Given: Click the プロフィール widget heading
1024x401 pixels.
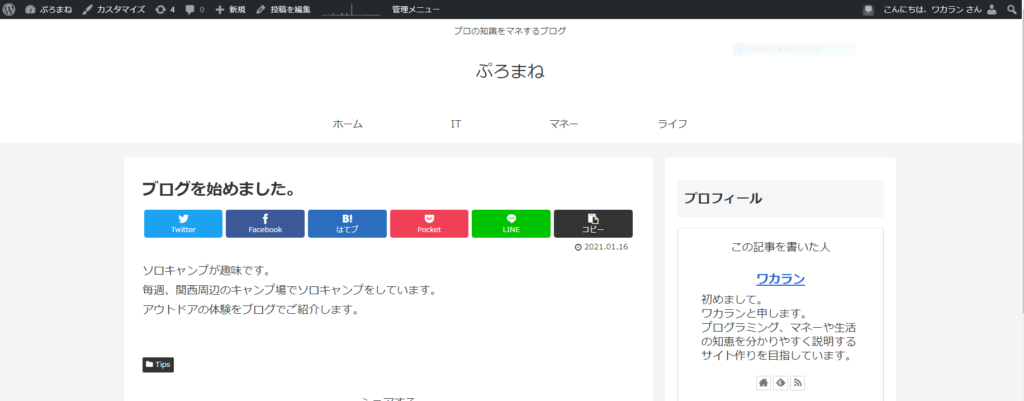Looking at the screenshot, I should tap(723, 199).
